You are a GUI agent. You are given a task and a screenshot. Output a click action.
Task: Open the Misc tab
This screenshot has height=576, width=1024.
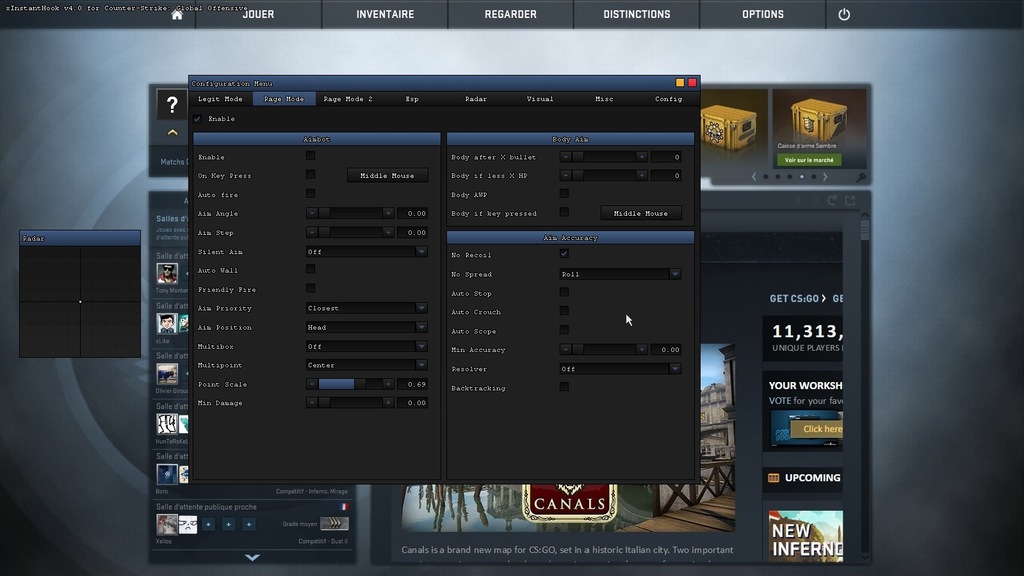pos(604,99)
